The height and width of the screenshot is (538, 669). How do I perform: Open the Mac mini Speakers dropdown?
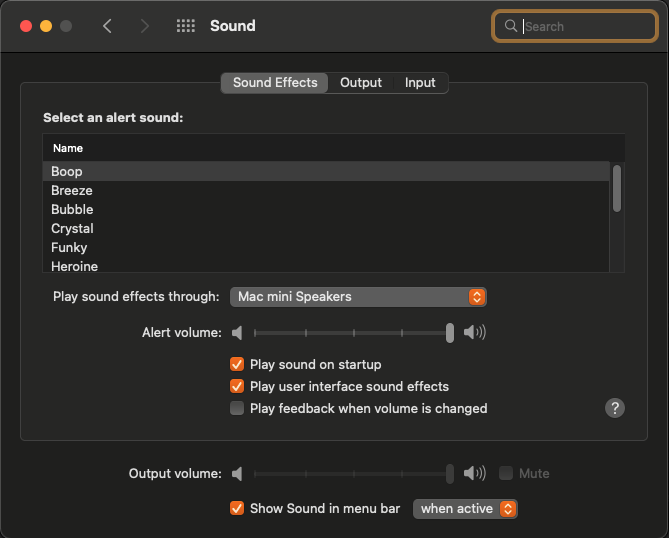click(x=358, y=297)
